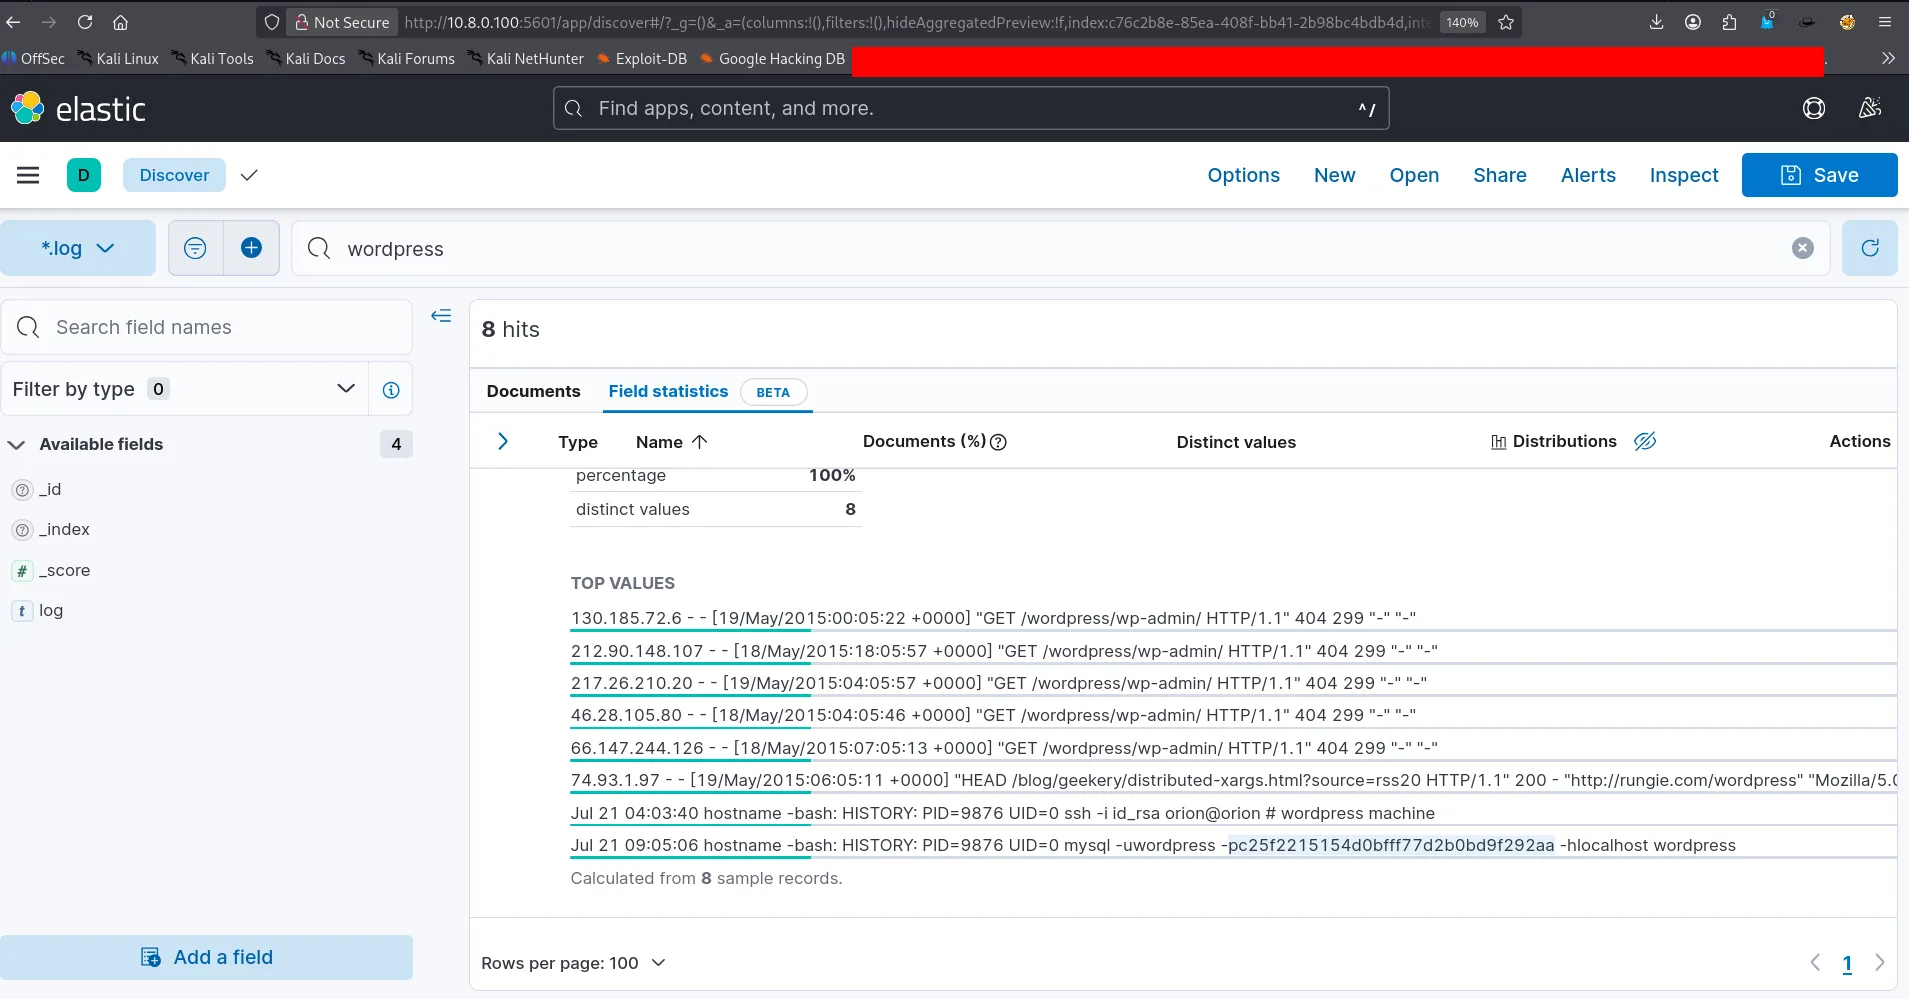Viewport: 1909px width, 999px height.
Task: Sort by the Name column header
Action: click(672, 442)
